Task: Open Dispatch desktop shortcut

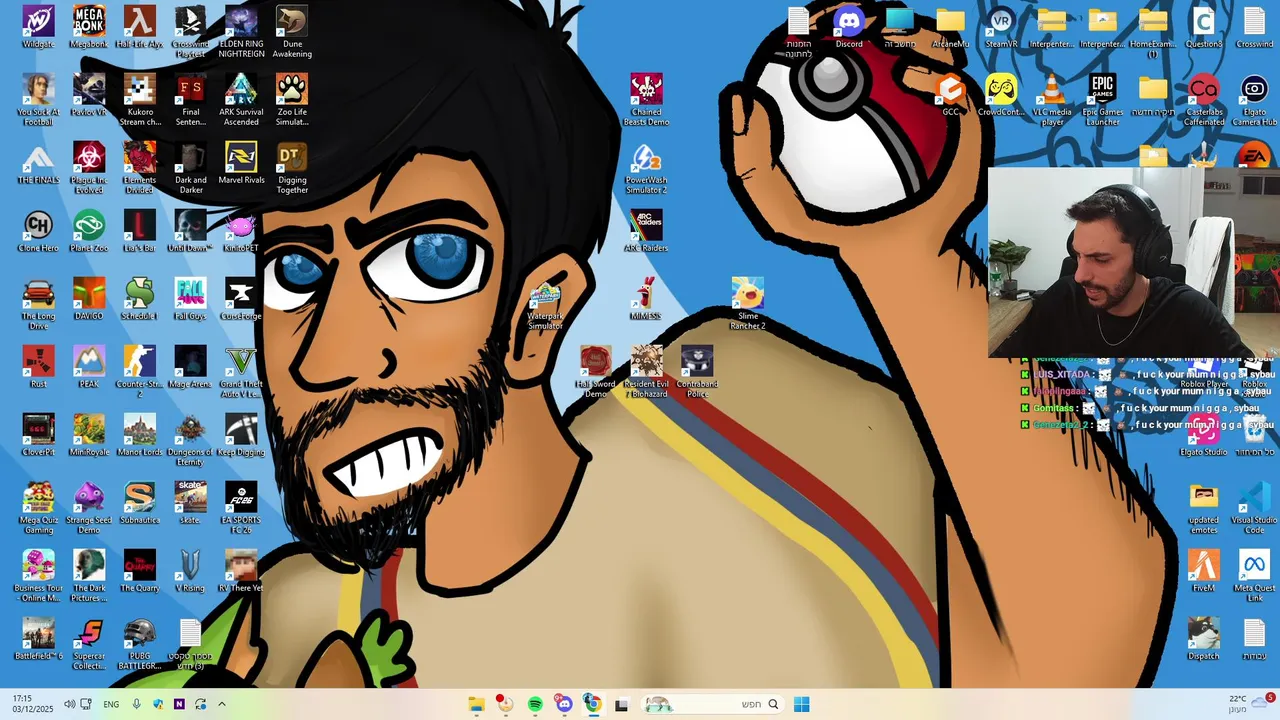Action: [1204, 639]
